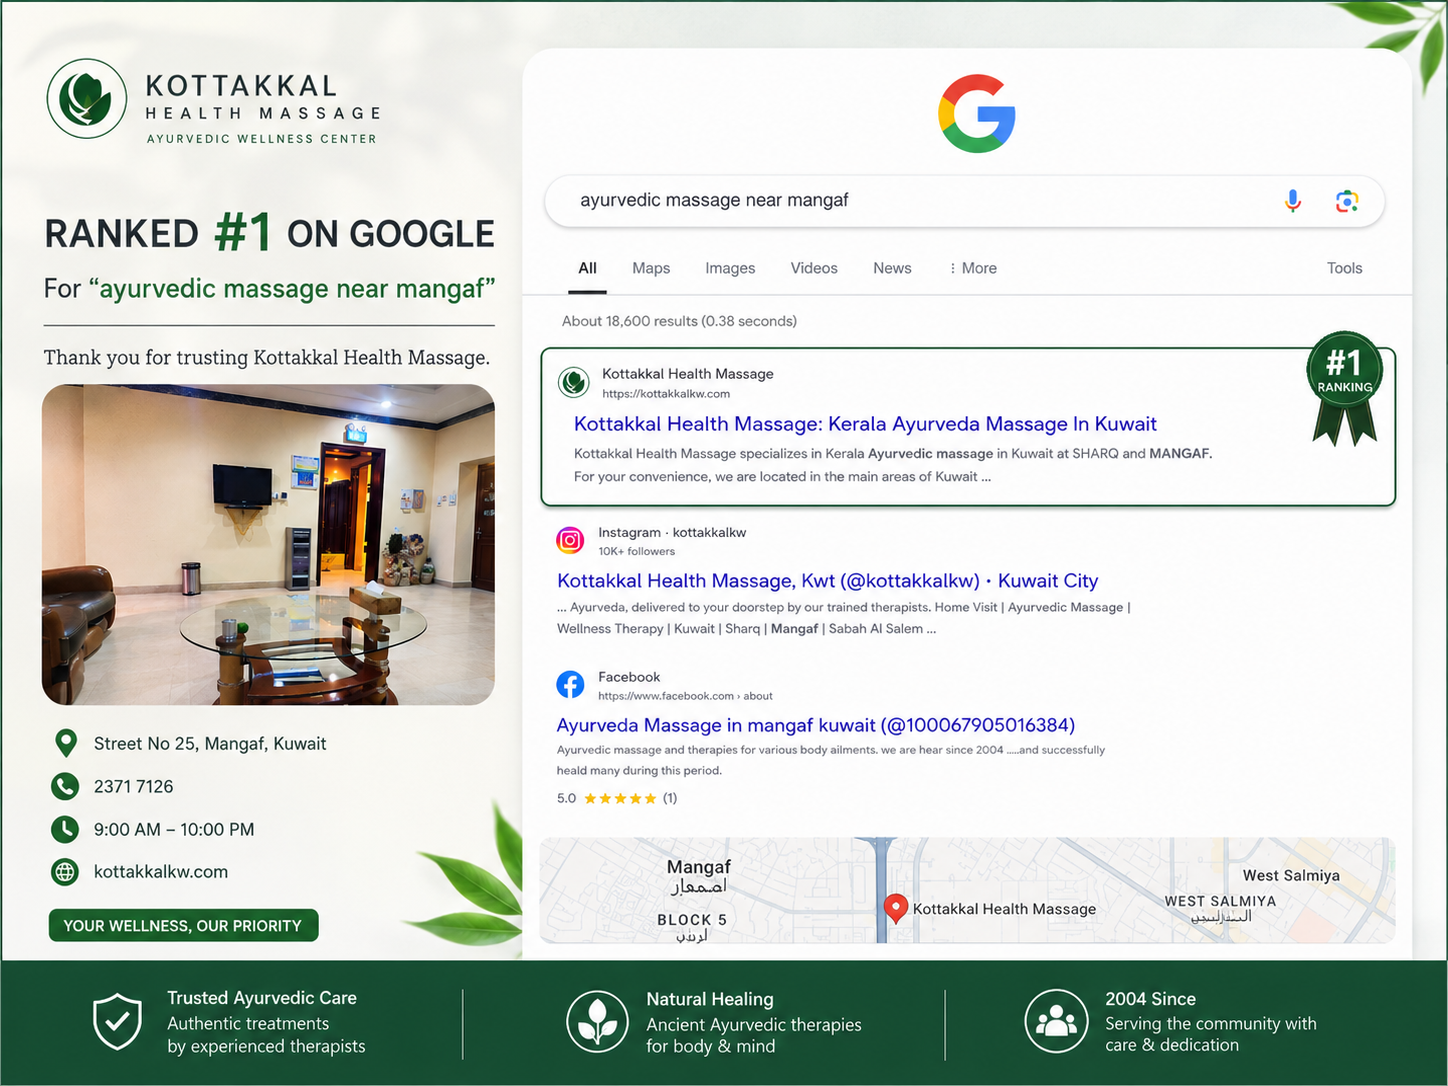Image resolution: width=1448 pixels, height=1086 pixels.
Task: Open the search Tools option
Action: pos(1344,268)
